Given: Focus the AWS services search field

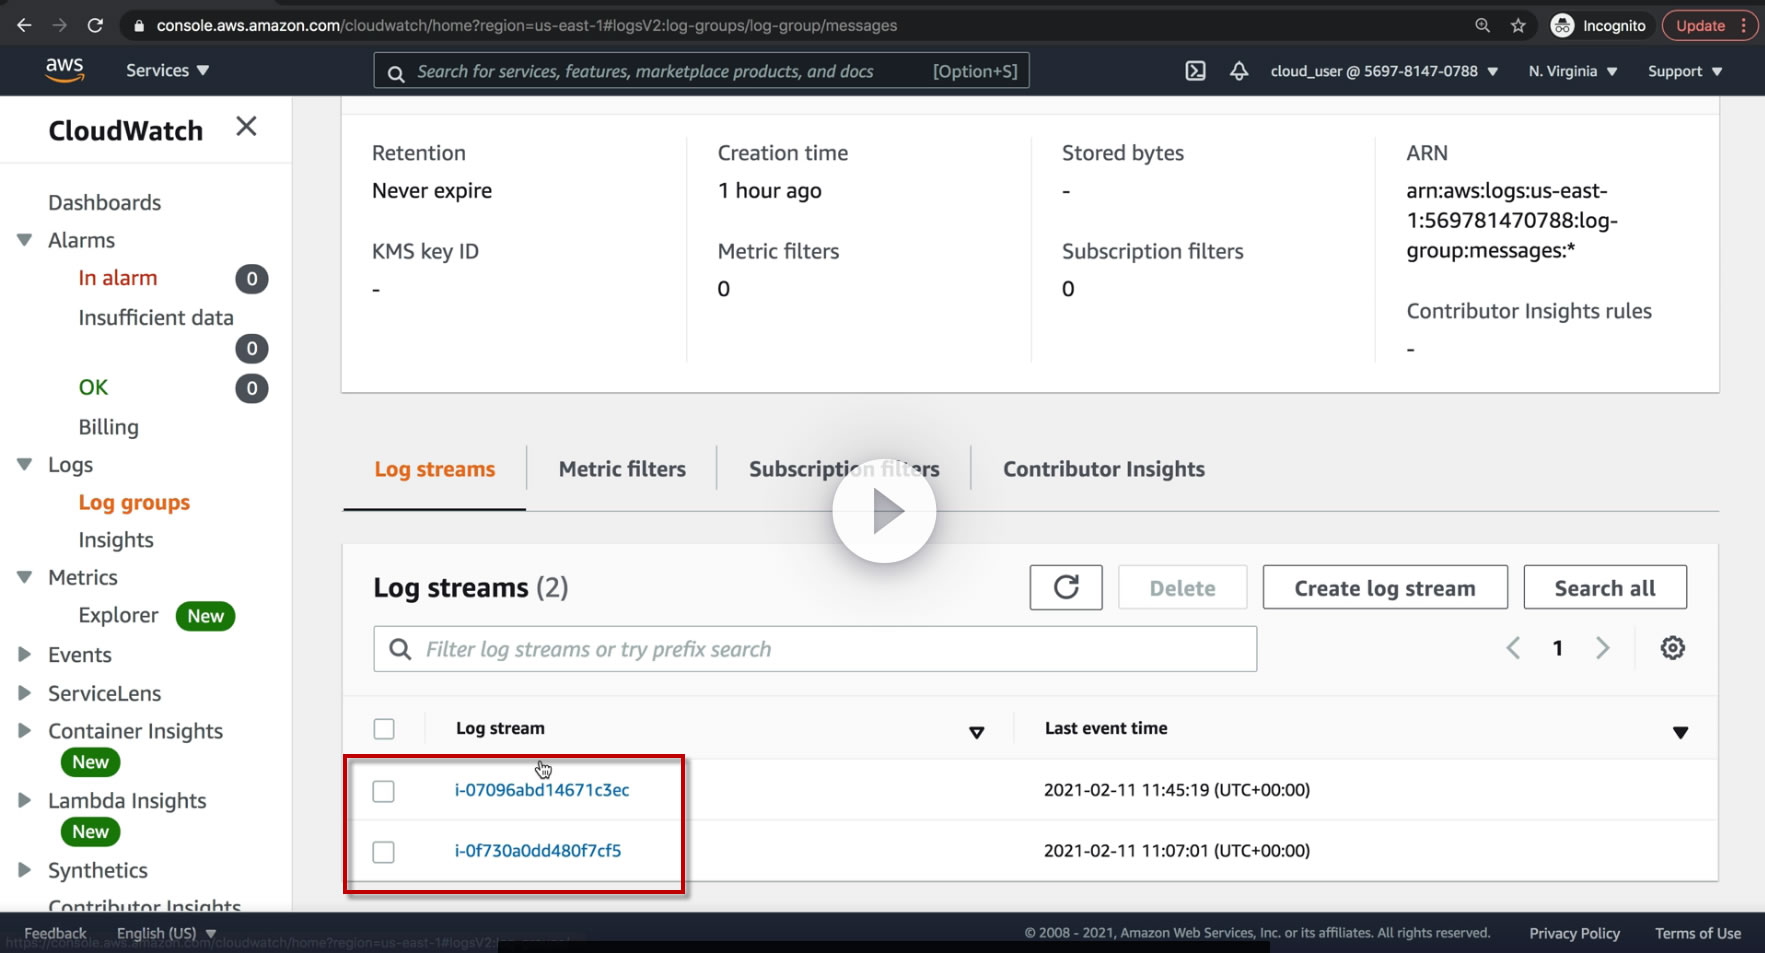Looking at the screenshot, I should coord(701,71).
